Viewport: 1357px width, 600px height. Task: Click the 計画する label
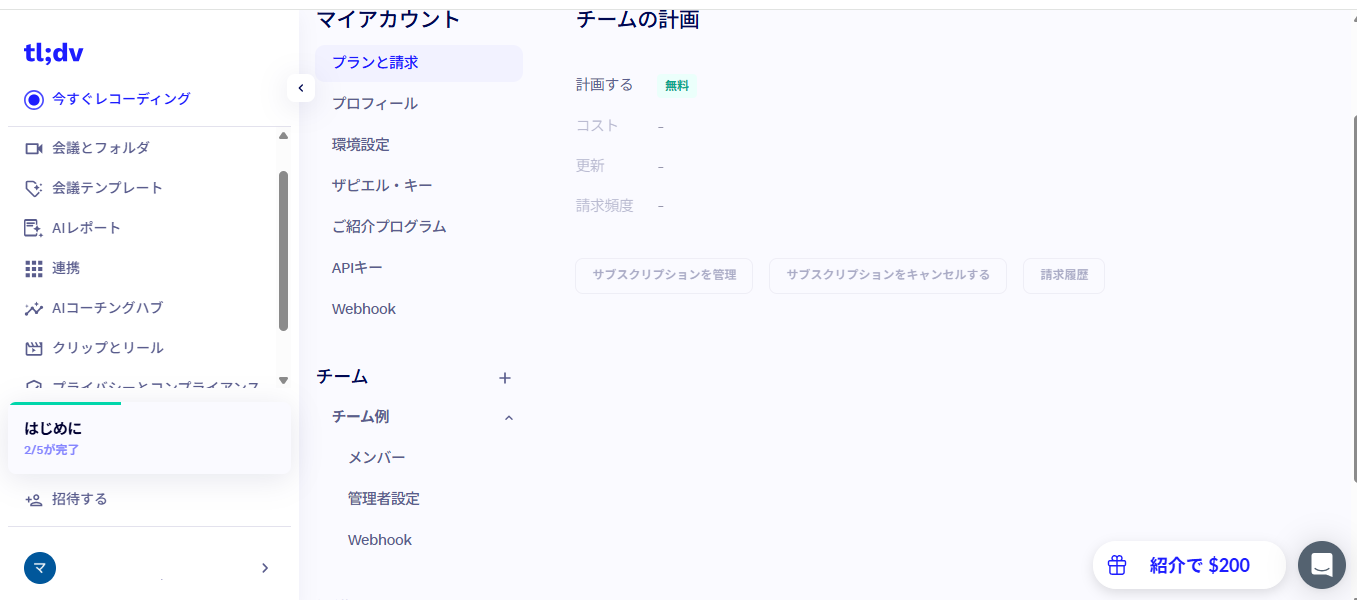[x=604, y=85]
